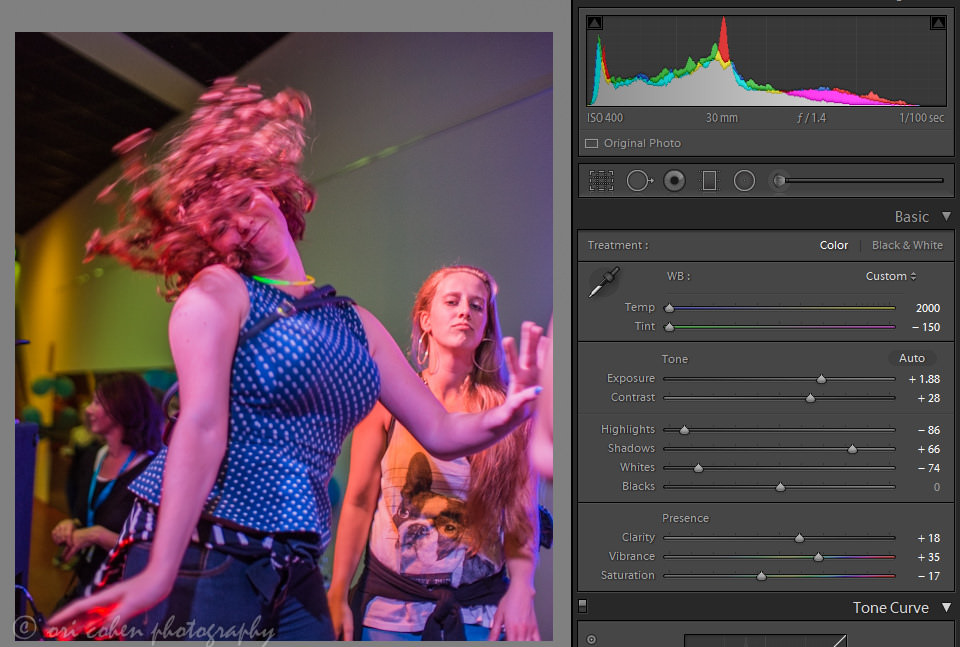Pick the White Balance eyedropper
Viewport: 960px width, 647px height.
[604, 282]
